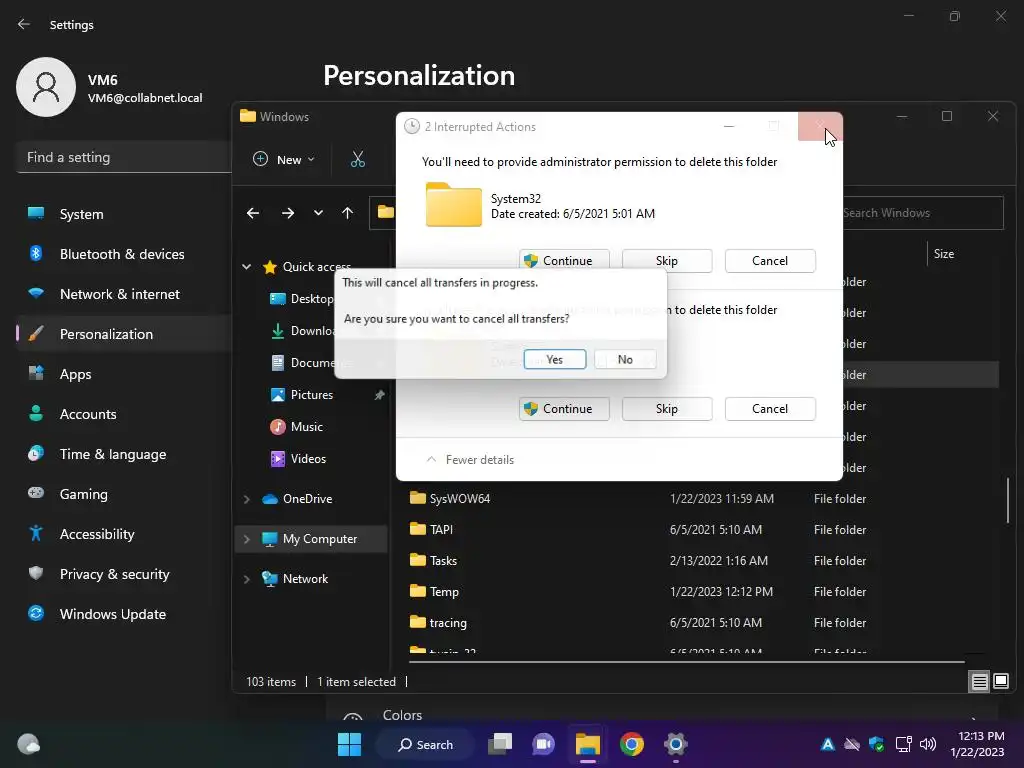Select Network in the navigation pane
The image size is (1024, 768).
pyautogui.click(x=295, y=579)
